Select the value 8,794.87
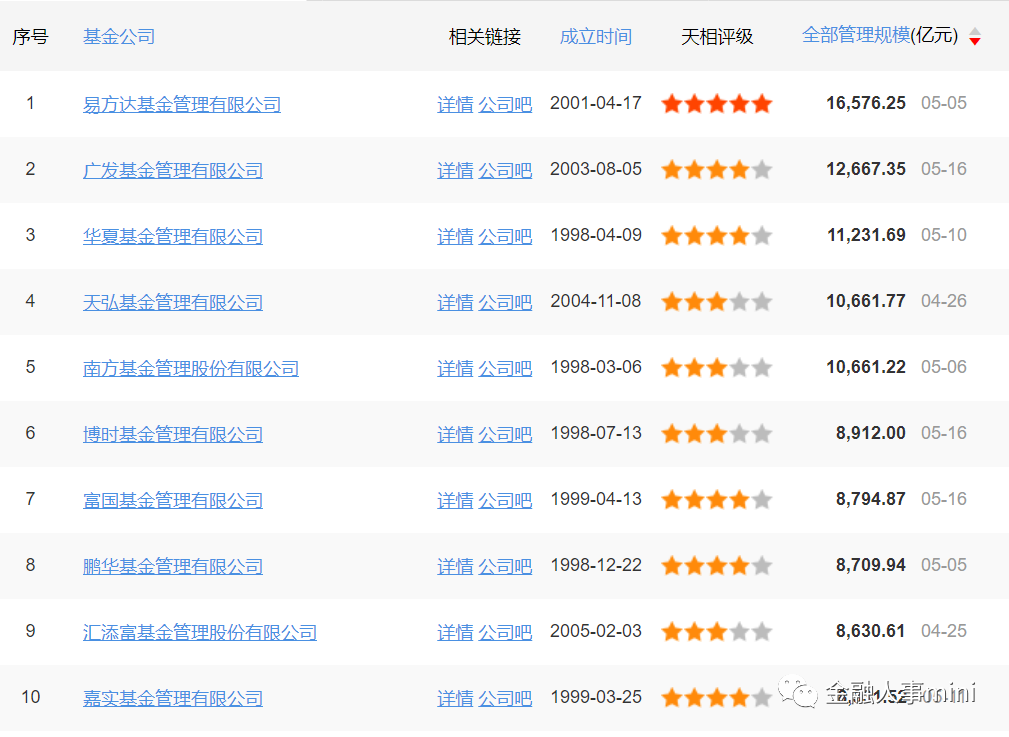 pyautogui.click(x=871, y=499)
